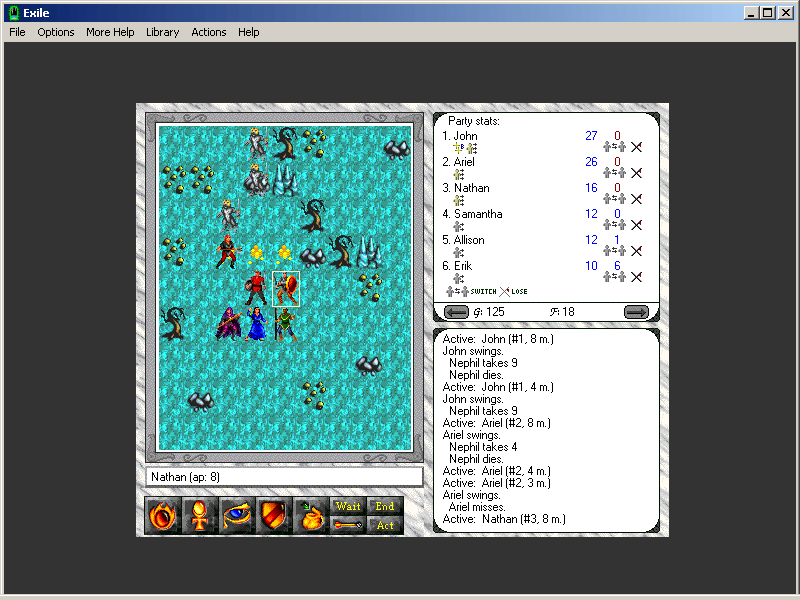Screen dimensions: 800x600
Task: Click Erik's lose-character X icon
Action: (x=636, y=277)
